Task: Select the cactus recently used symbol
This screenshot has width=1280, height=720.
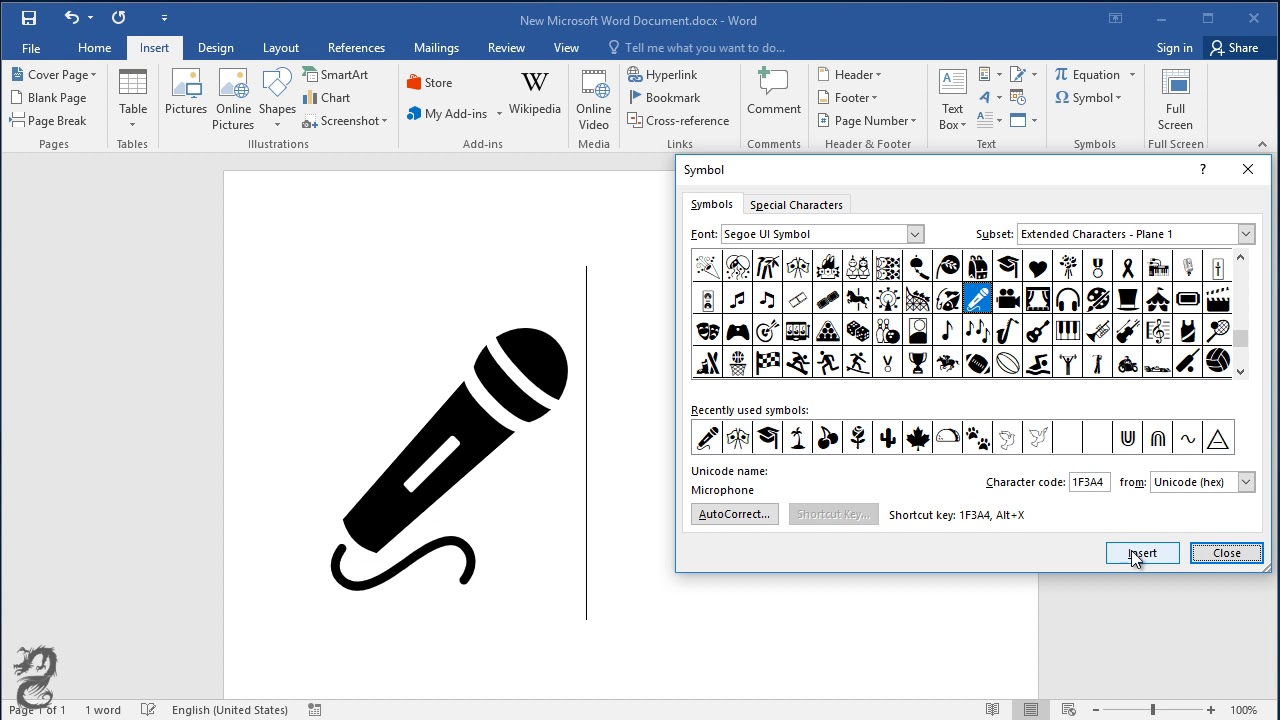Action: (x=887, y=438)
